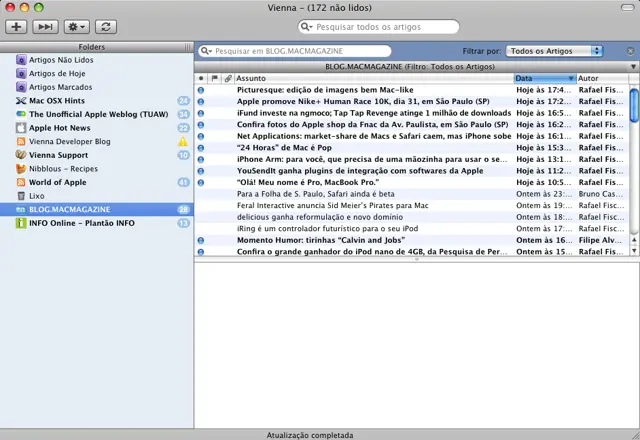This screenshot has width=640, height=440.
Task: Toggle unread dot on iPhone Arm article
Action: click(201, 160)
